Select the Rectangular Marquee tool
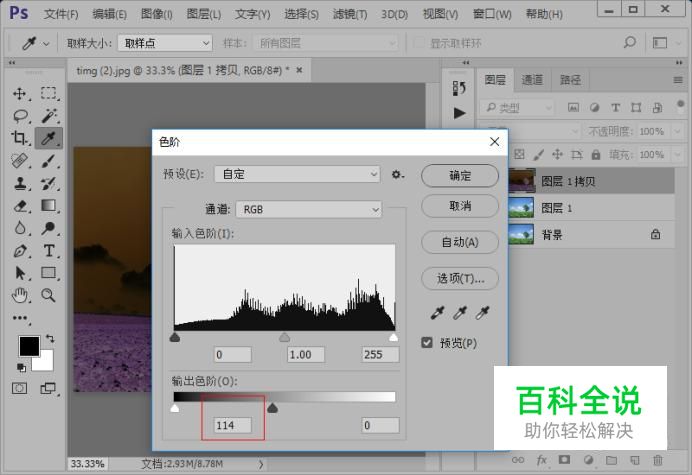 click(x=49, y=93)
